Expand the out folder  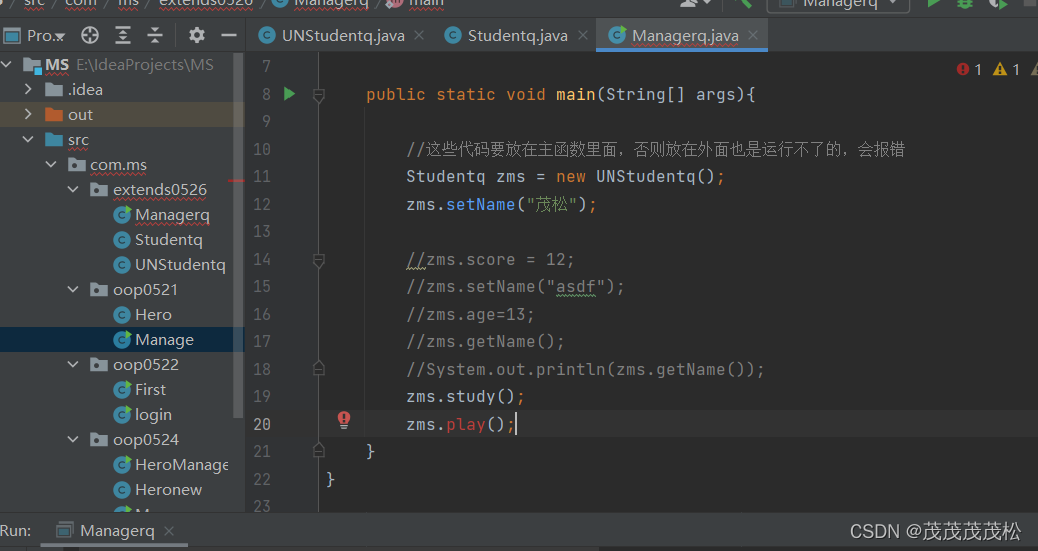pos(28,114)
